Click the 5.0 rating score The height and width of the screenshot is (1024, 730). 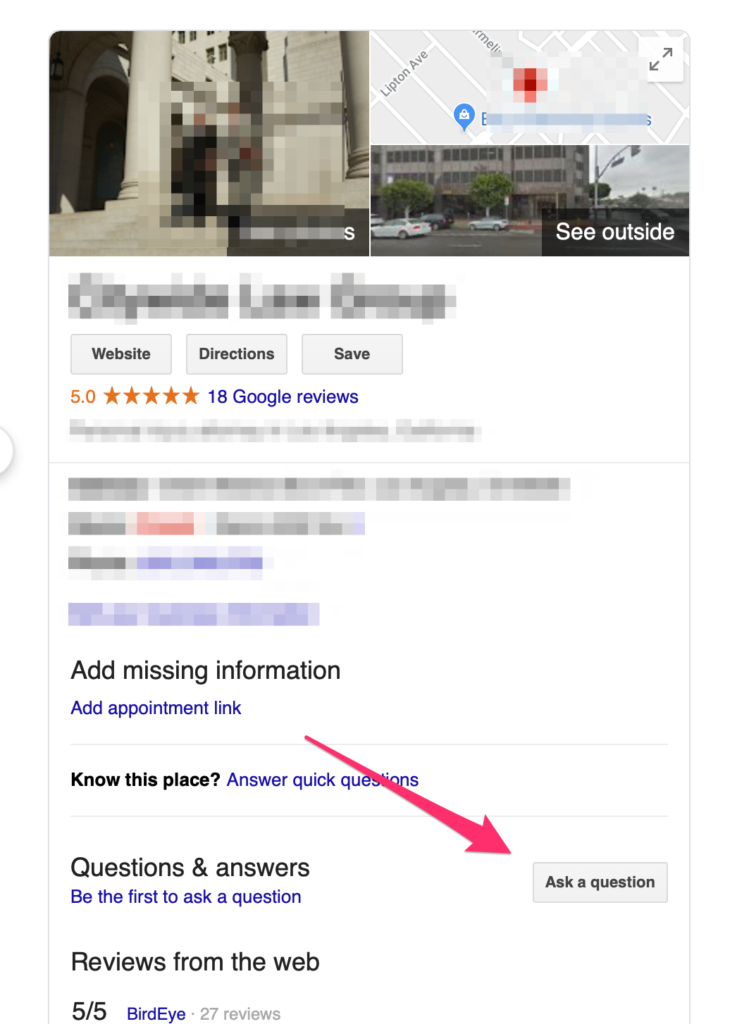click(83, 396)
